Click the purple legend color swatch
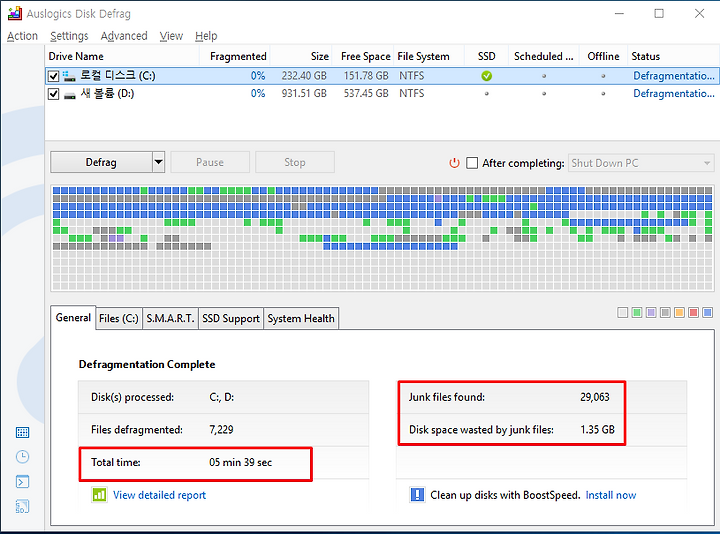The width and height of the screenshot is (720, 534). pos(651,313)
